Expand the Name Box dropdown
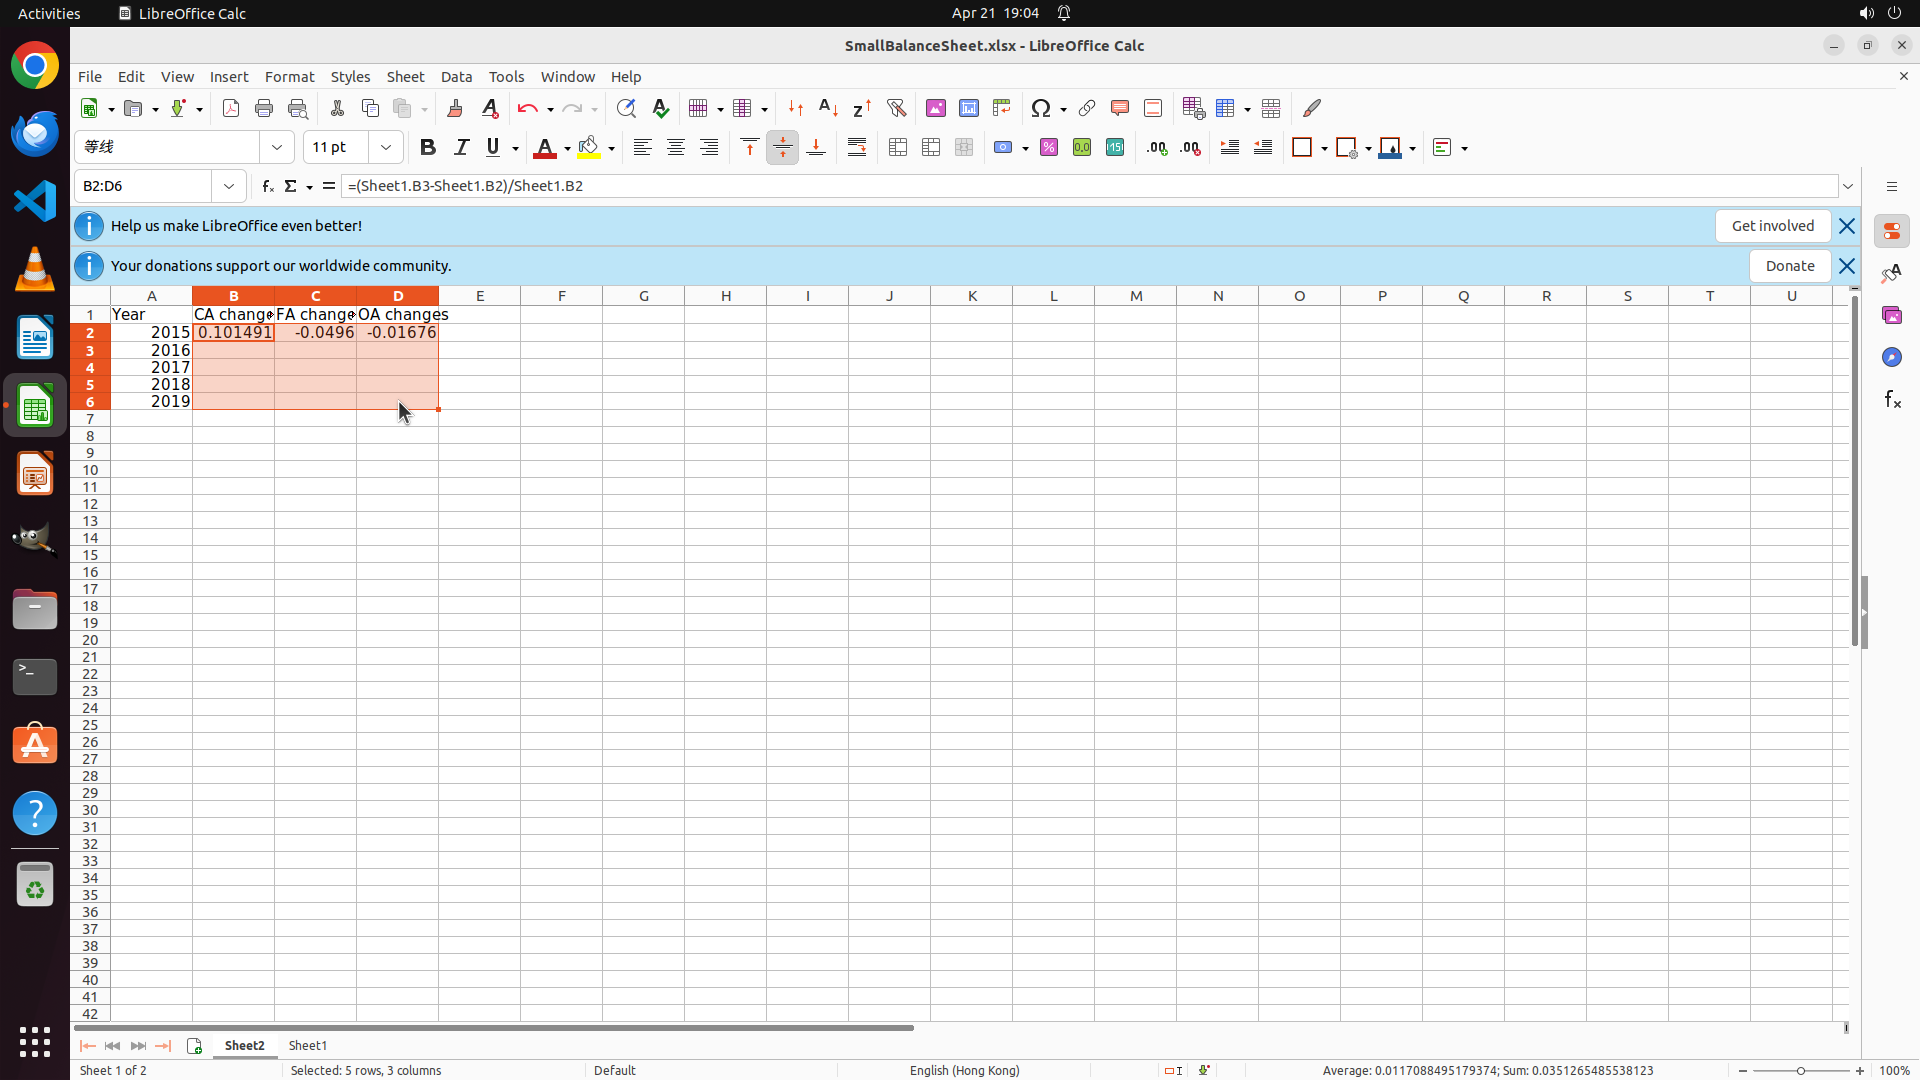The image size is (1920, 1080). pyautogui.click(x=229, y=186)
